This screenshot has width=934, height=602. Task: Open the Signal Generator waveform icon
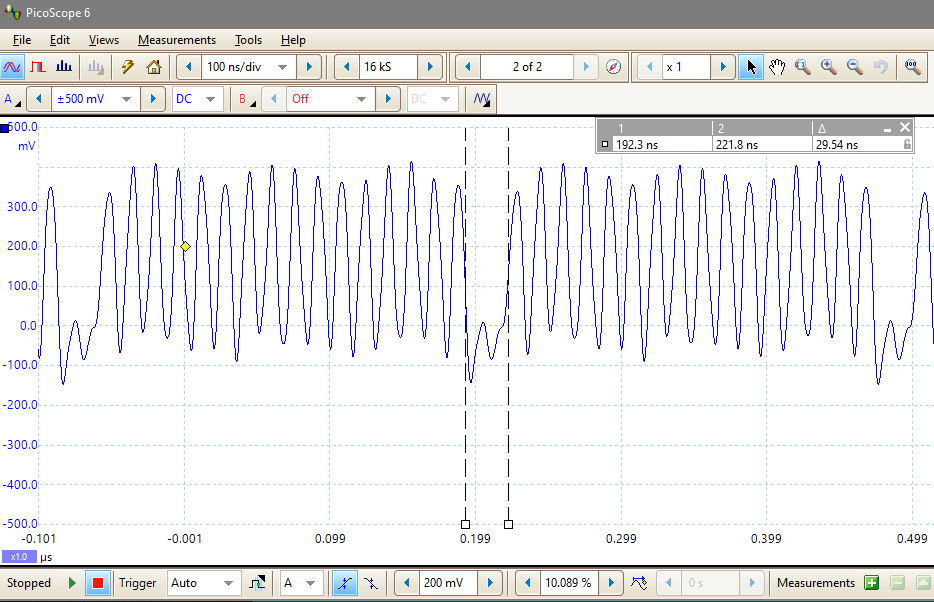coord(481,98)
